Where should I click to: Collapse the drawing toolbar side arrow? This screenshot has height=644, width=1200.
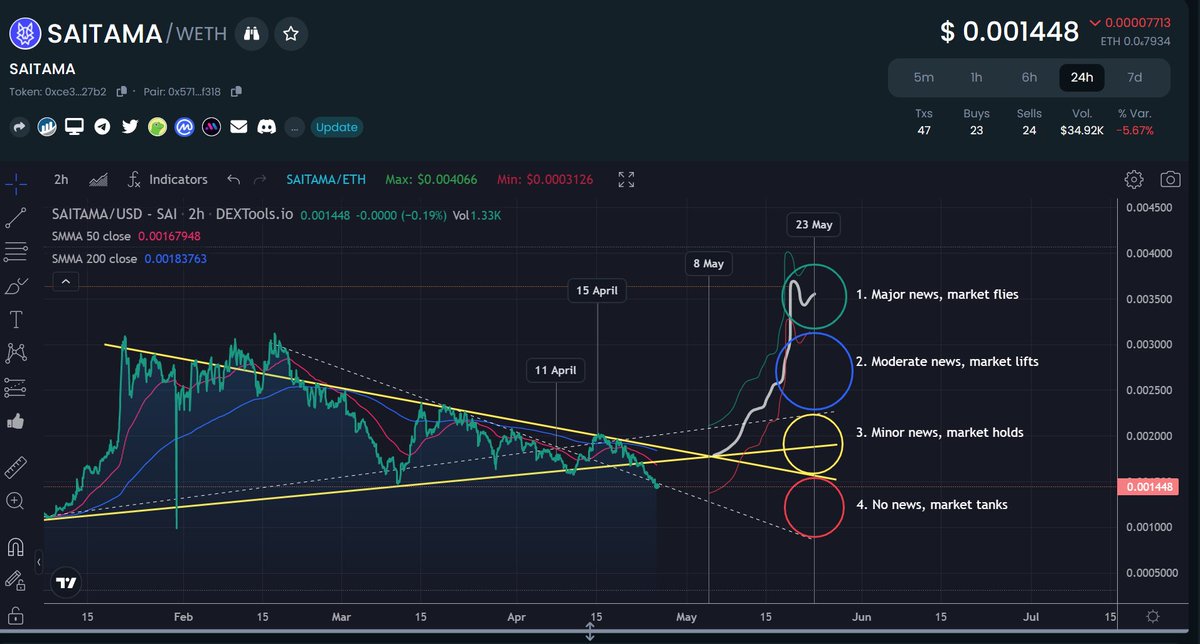pos(39,564)
